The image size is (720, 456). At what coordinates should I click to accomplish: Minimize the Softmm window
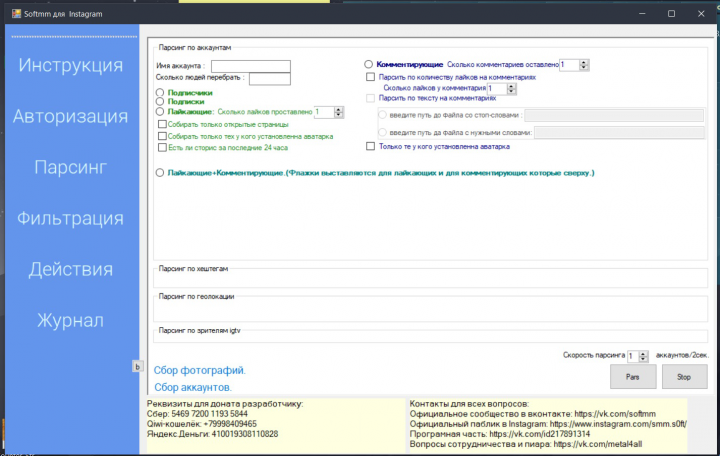(642, 14)
